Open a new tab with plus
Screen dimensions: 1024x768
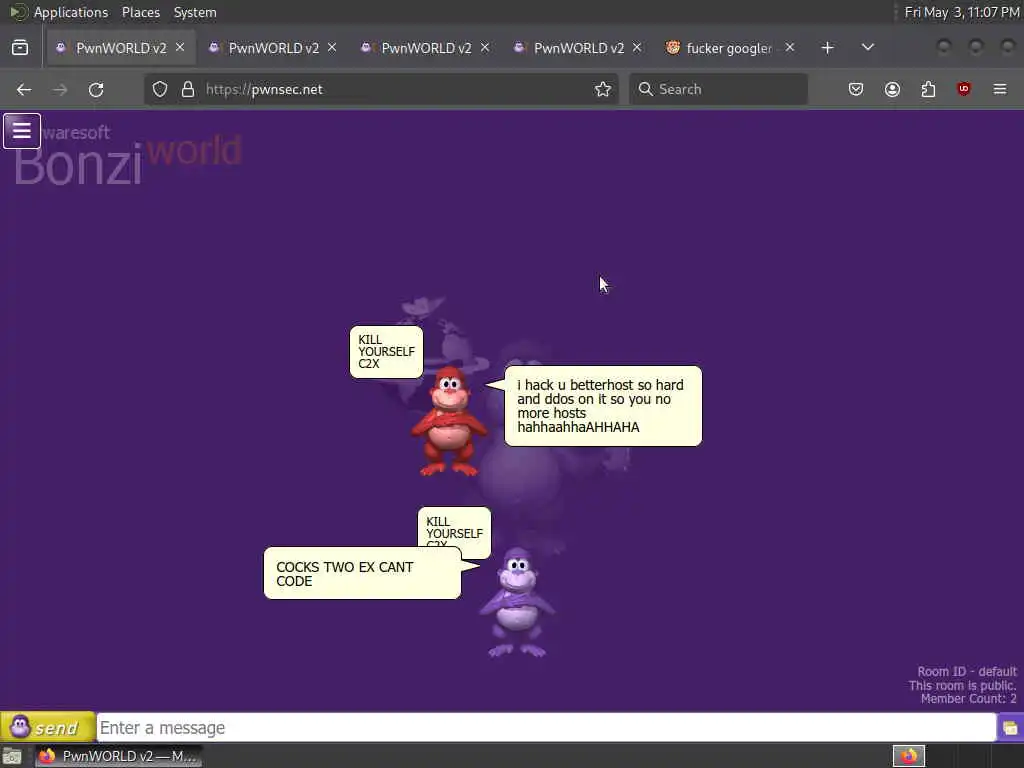[x=827, y=48]
